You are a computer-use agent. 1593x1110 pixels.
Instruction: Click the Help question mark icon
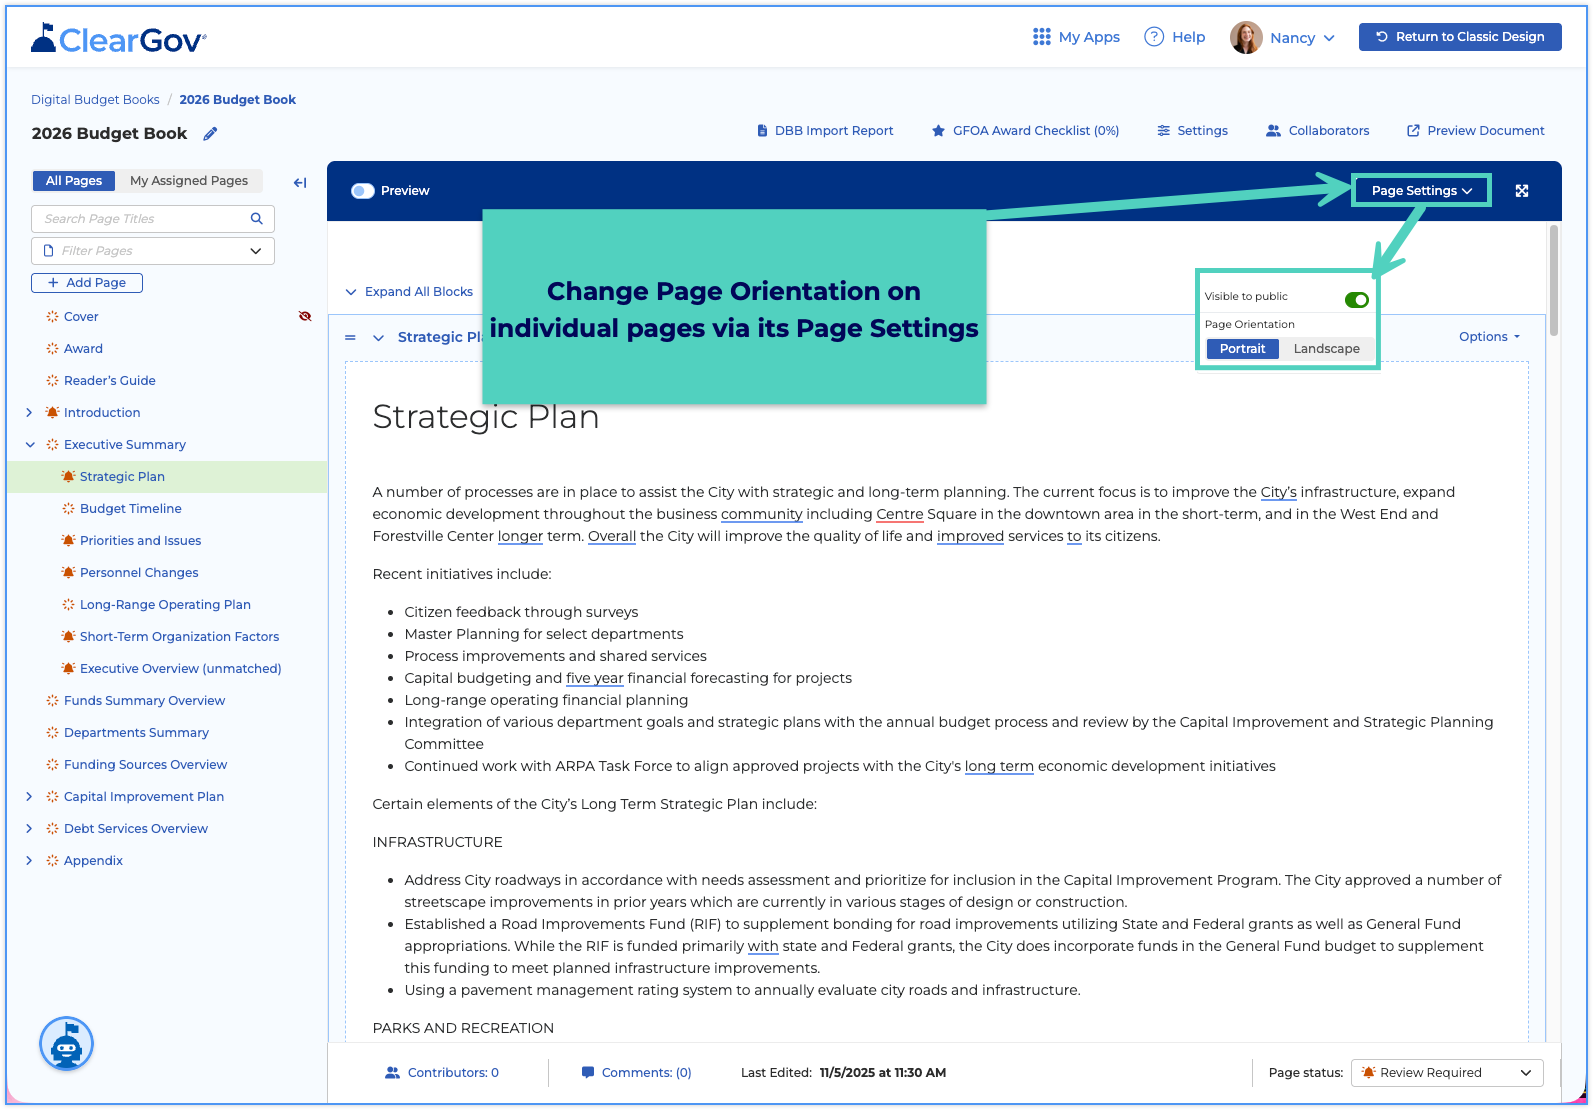coord(1154,37)
